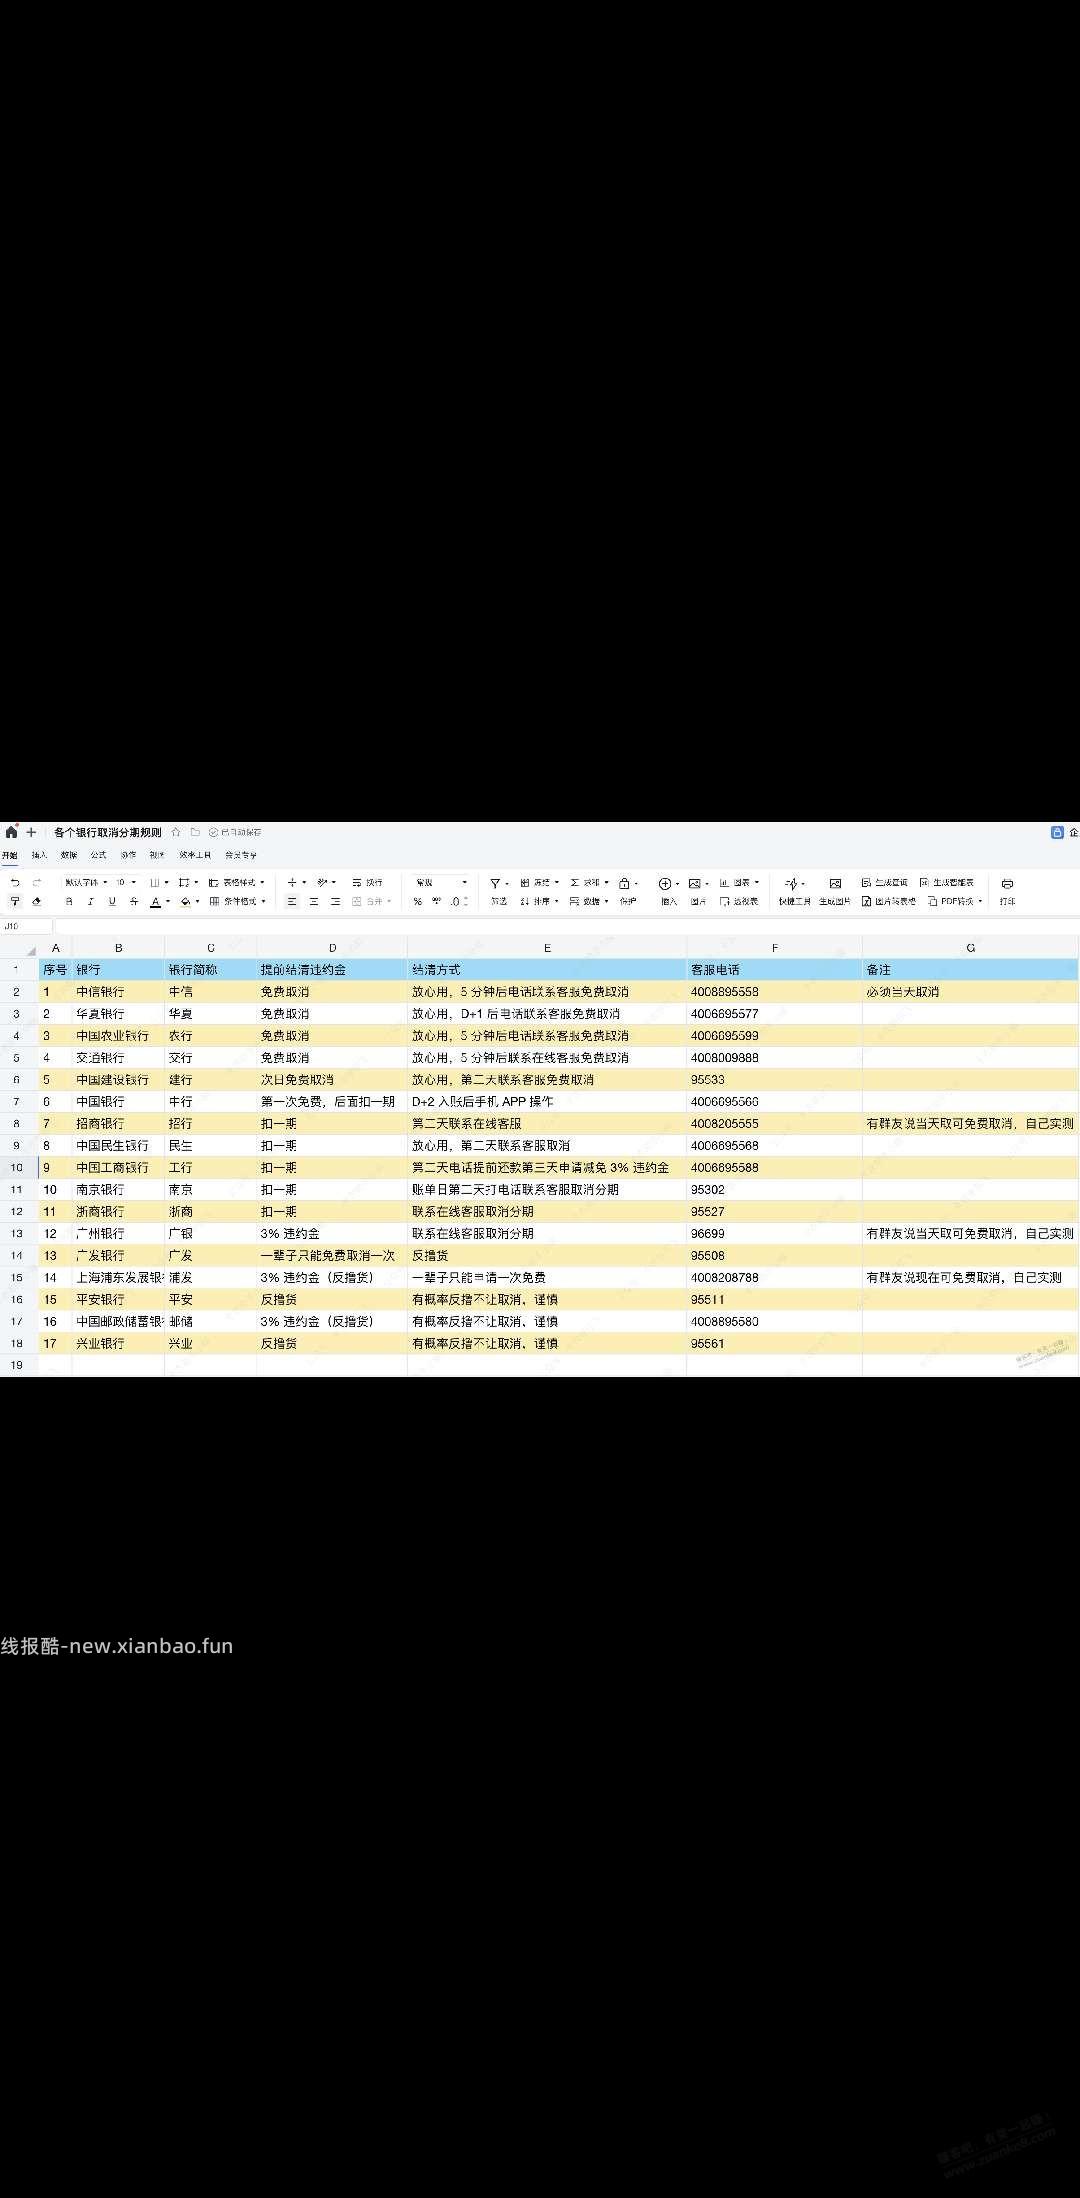Apply italic formatting

(x=90, y=902)
